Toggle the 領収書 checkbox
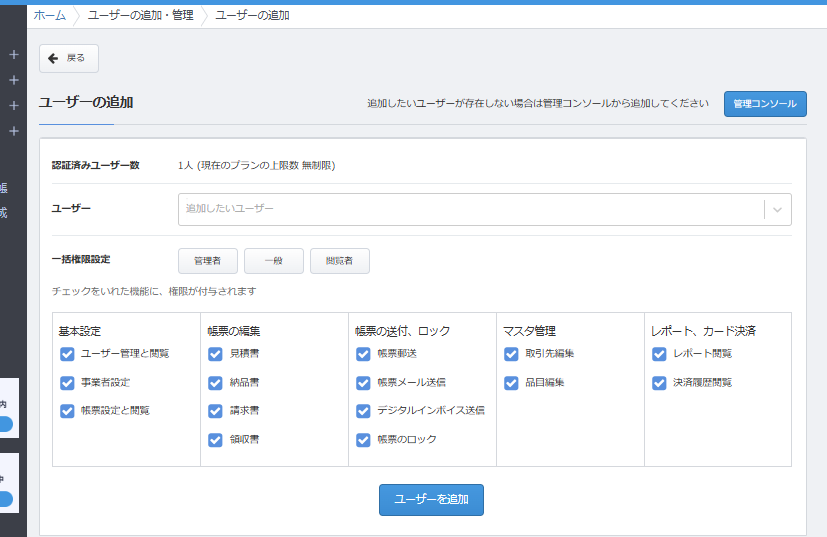The width and height of the screenshot is (827, 537). pos(215,439)
